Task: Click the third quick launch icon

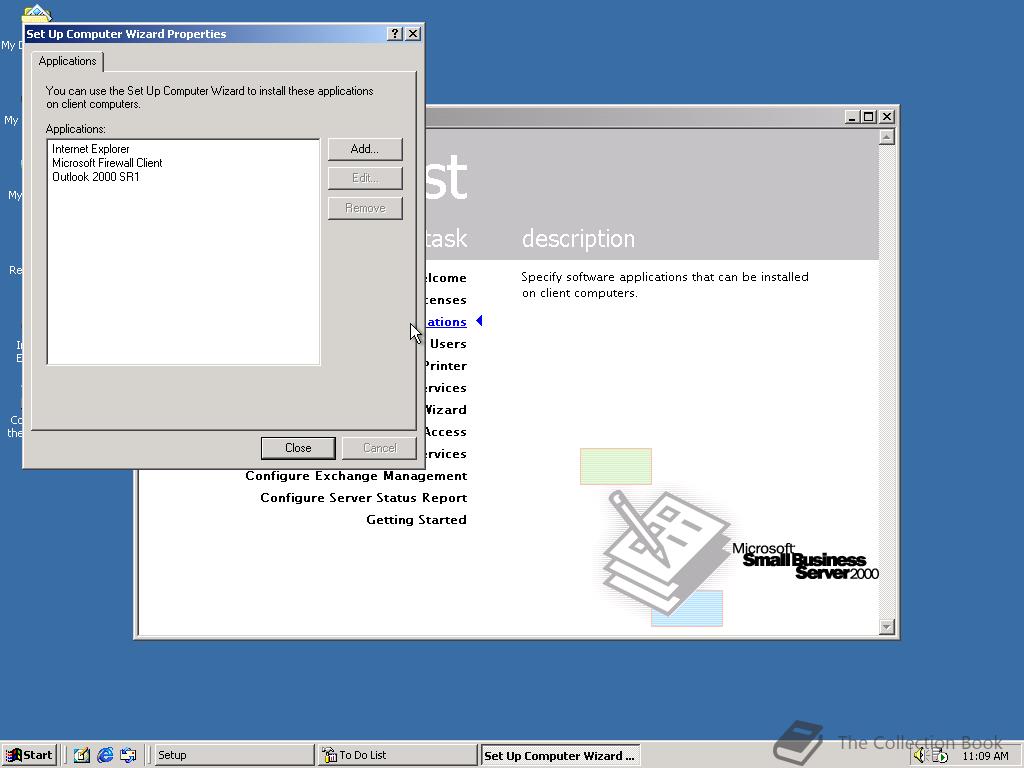Action: (128, 755)
